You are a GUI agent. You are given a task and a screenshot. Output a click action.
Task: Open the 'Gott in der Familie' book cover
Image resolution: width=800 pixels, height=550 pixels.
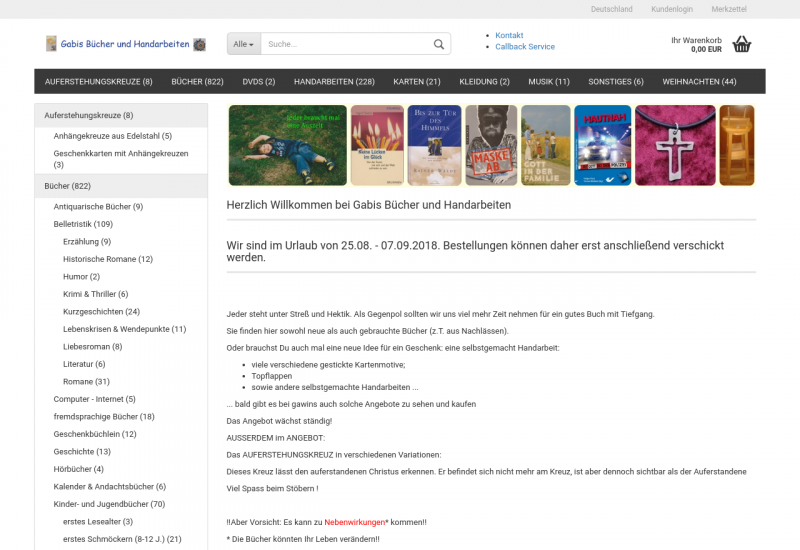pos(545,145)
